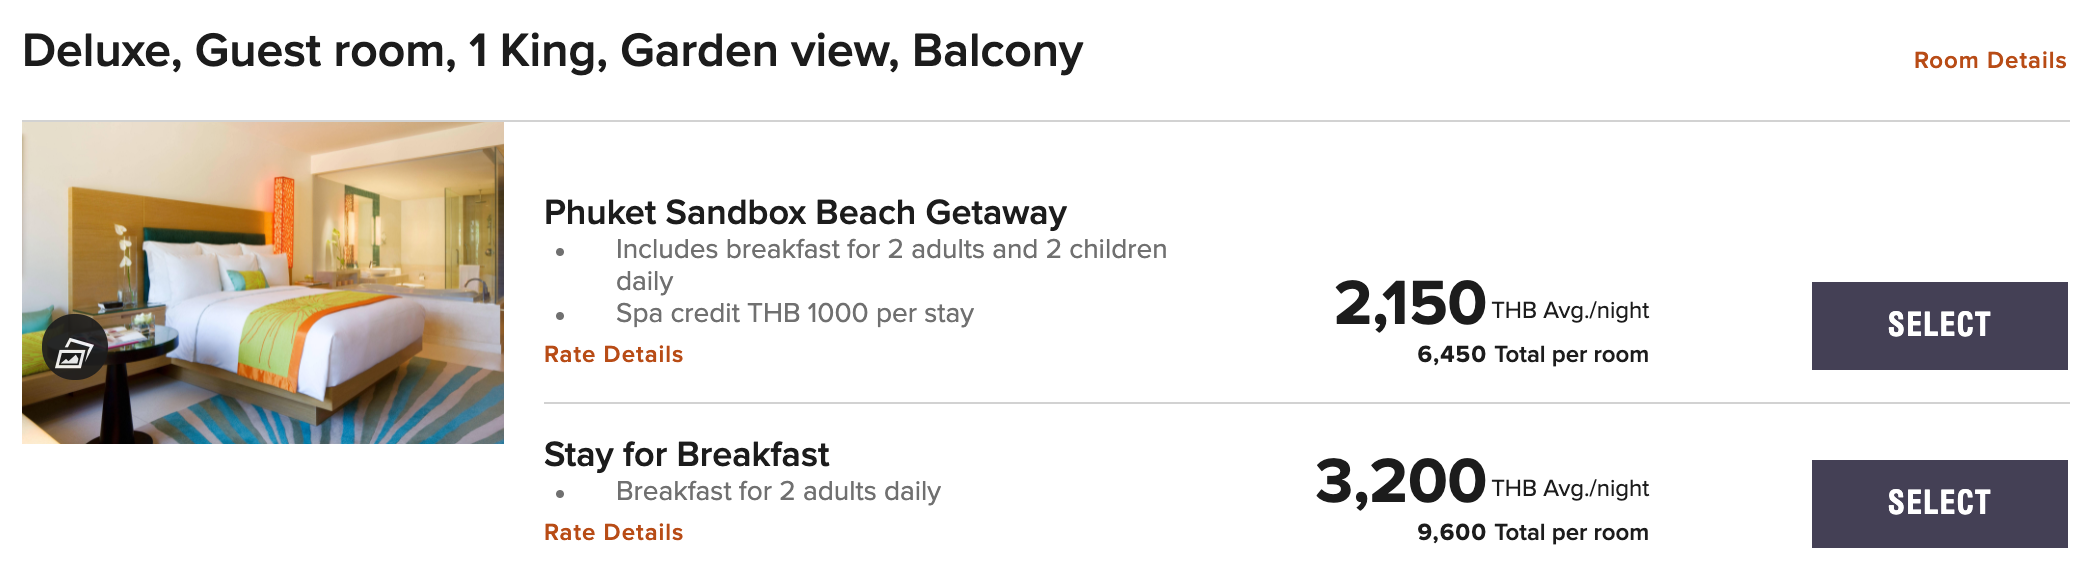
Task: Click THB Avg./night label beside 2,150
Action: click(1570, 311)
